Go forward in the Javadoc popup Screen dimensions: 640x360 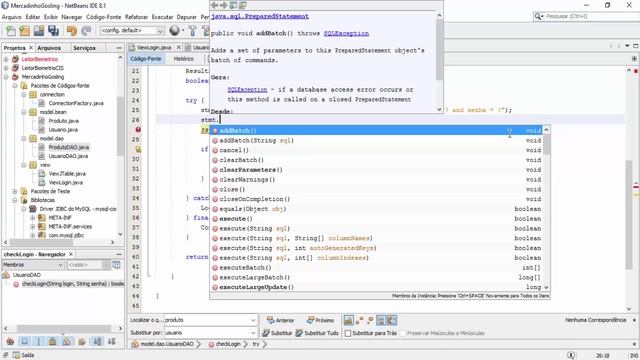coord(223,5)
